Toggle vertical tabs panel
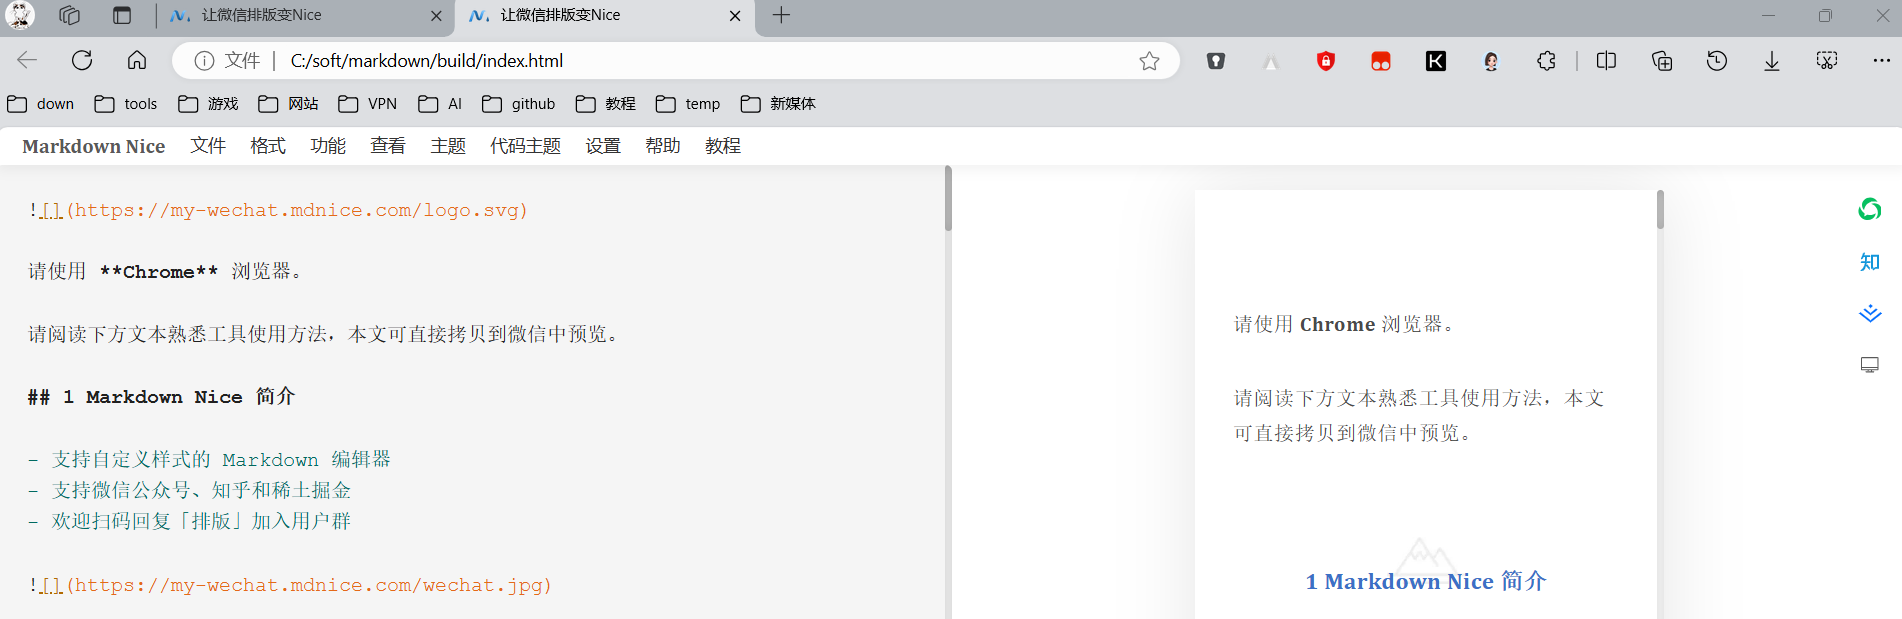The width and height of the screenshot is (1902, 619). (122, 15)
